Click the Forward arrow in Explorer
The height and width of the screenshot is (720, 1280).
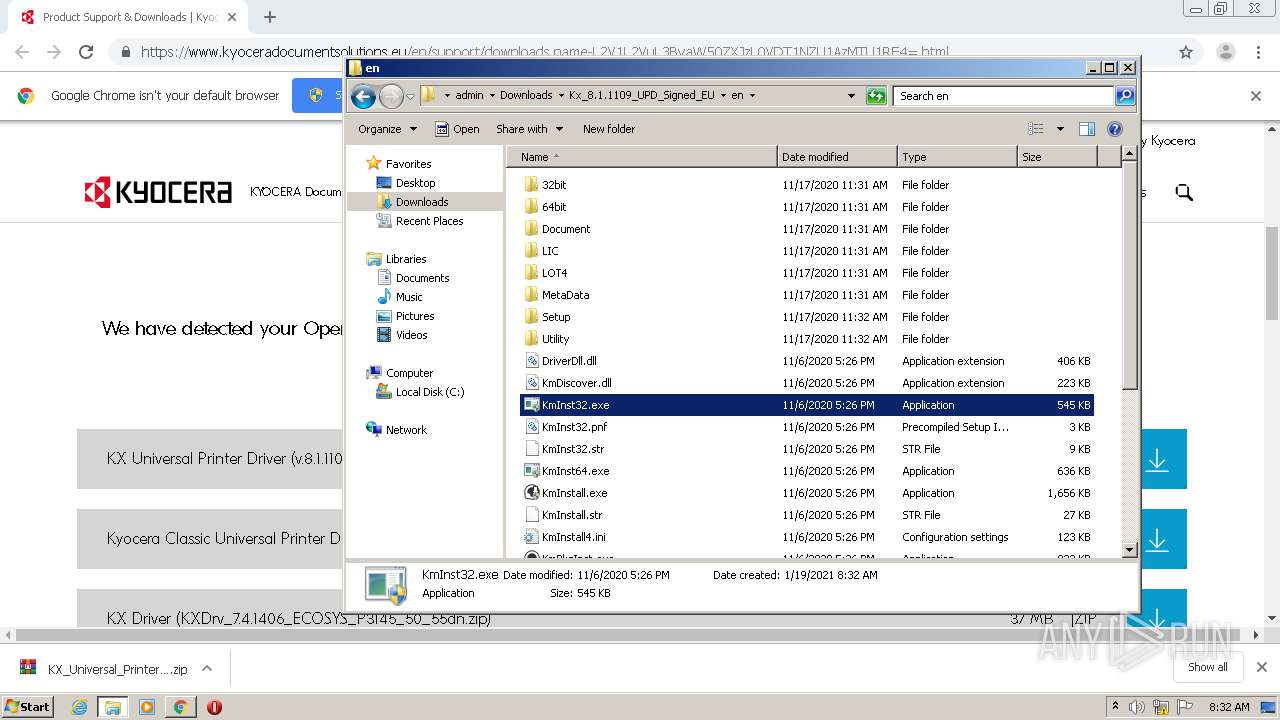[391, 96]
